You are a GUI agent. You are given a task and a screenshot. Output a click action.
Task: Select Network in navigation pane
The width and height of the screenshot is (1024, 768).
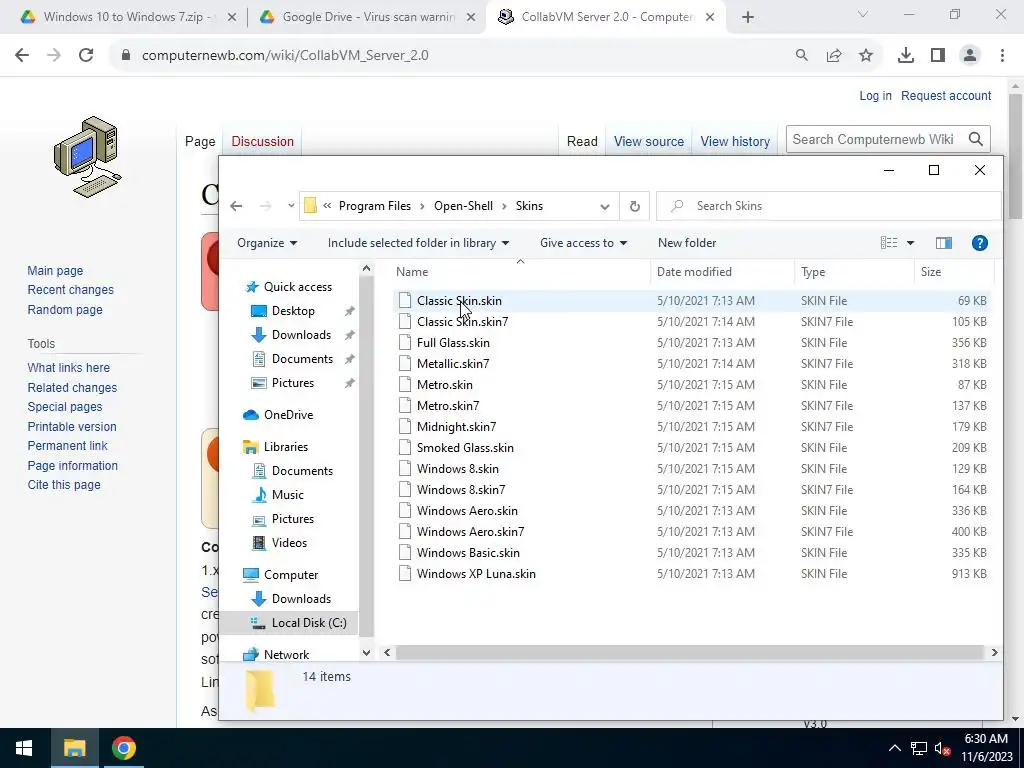click(x=286, y=654)
